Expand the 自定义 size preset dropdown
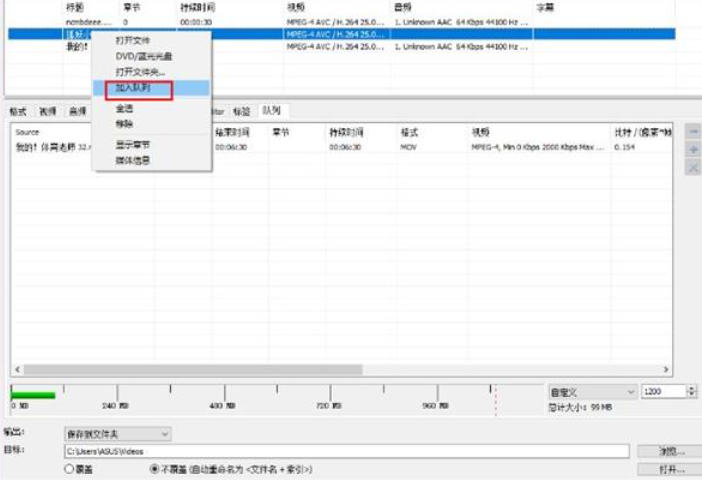The width and height of the screenshot is (702, 480). pyautogui.click(x=591, y=392)
